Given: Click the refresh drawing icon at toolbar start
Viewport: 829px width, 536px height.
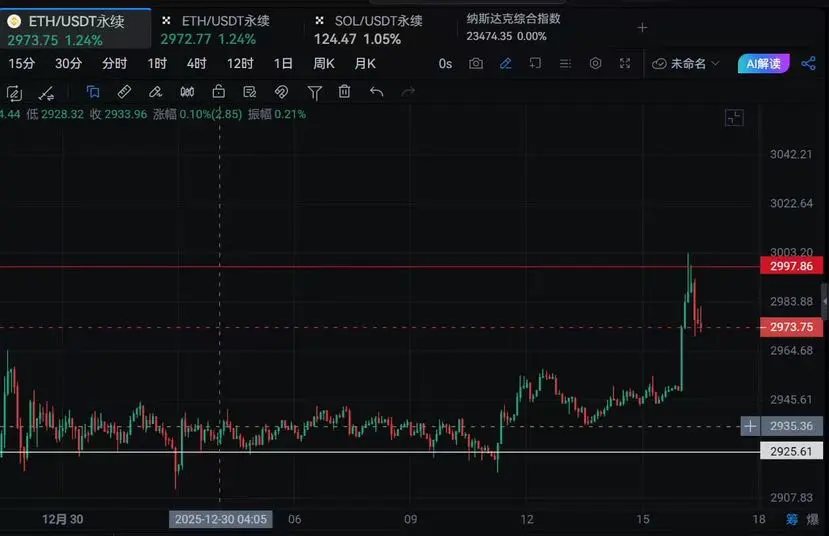Looking at the screenshot, I should tap(14, 93).
